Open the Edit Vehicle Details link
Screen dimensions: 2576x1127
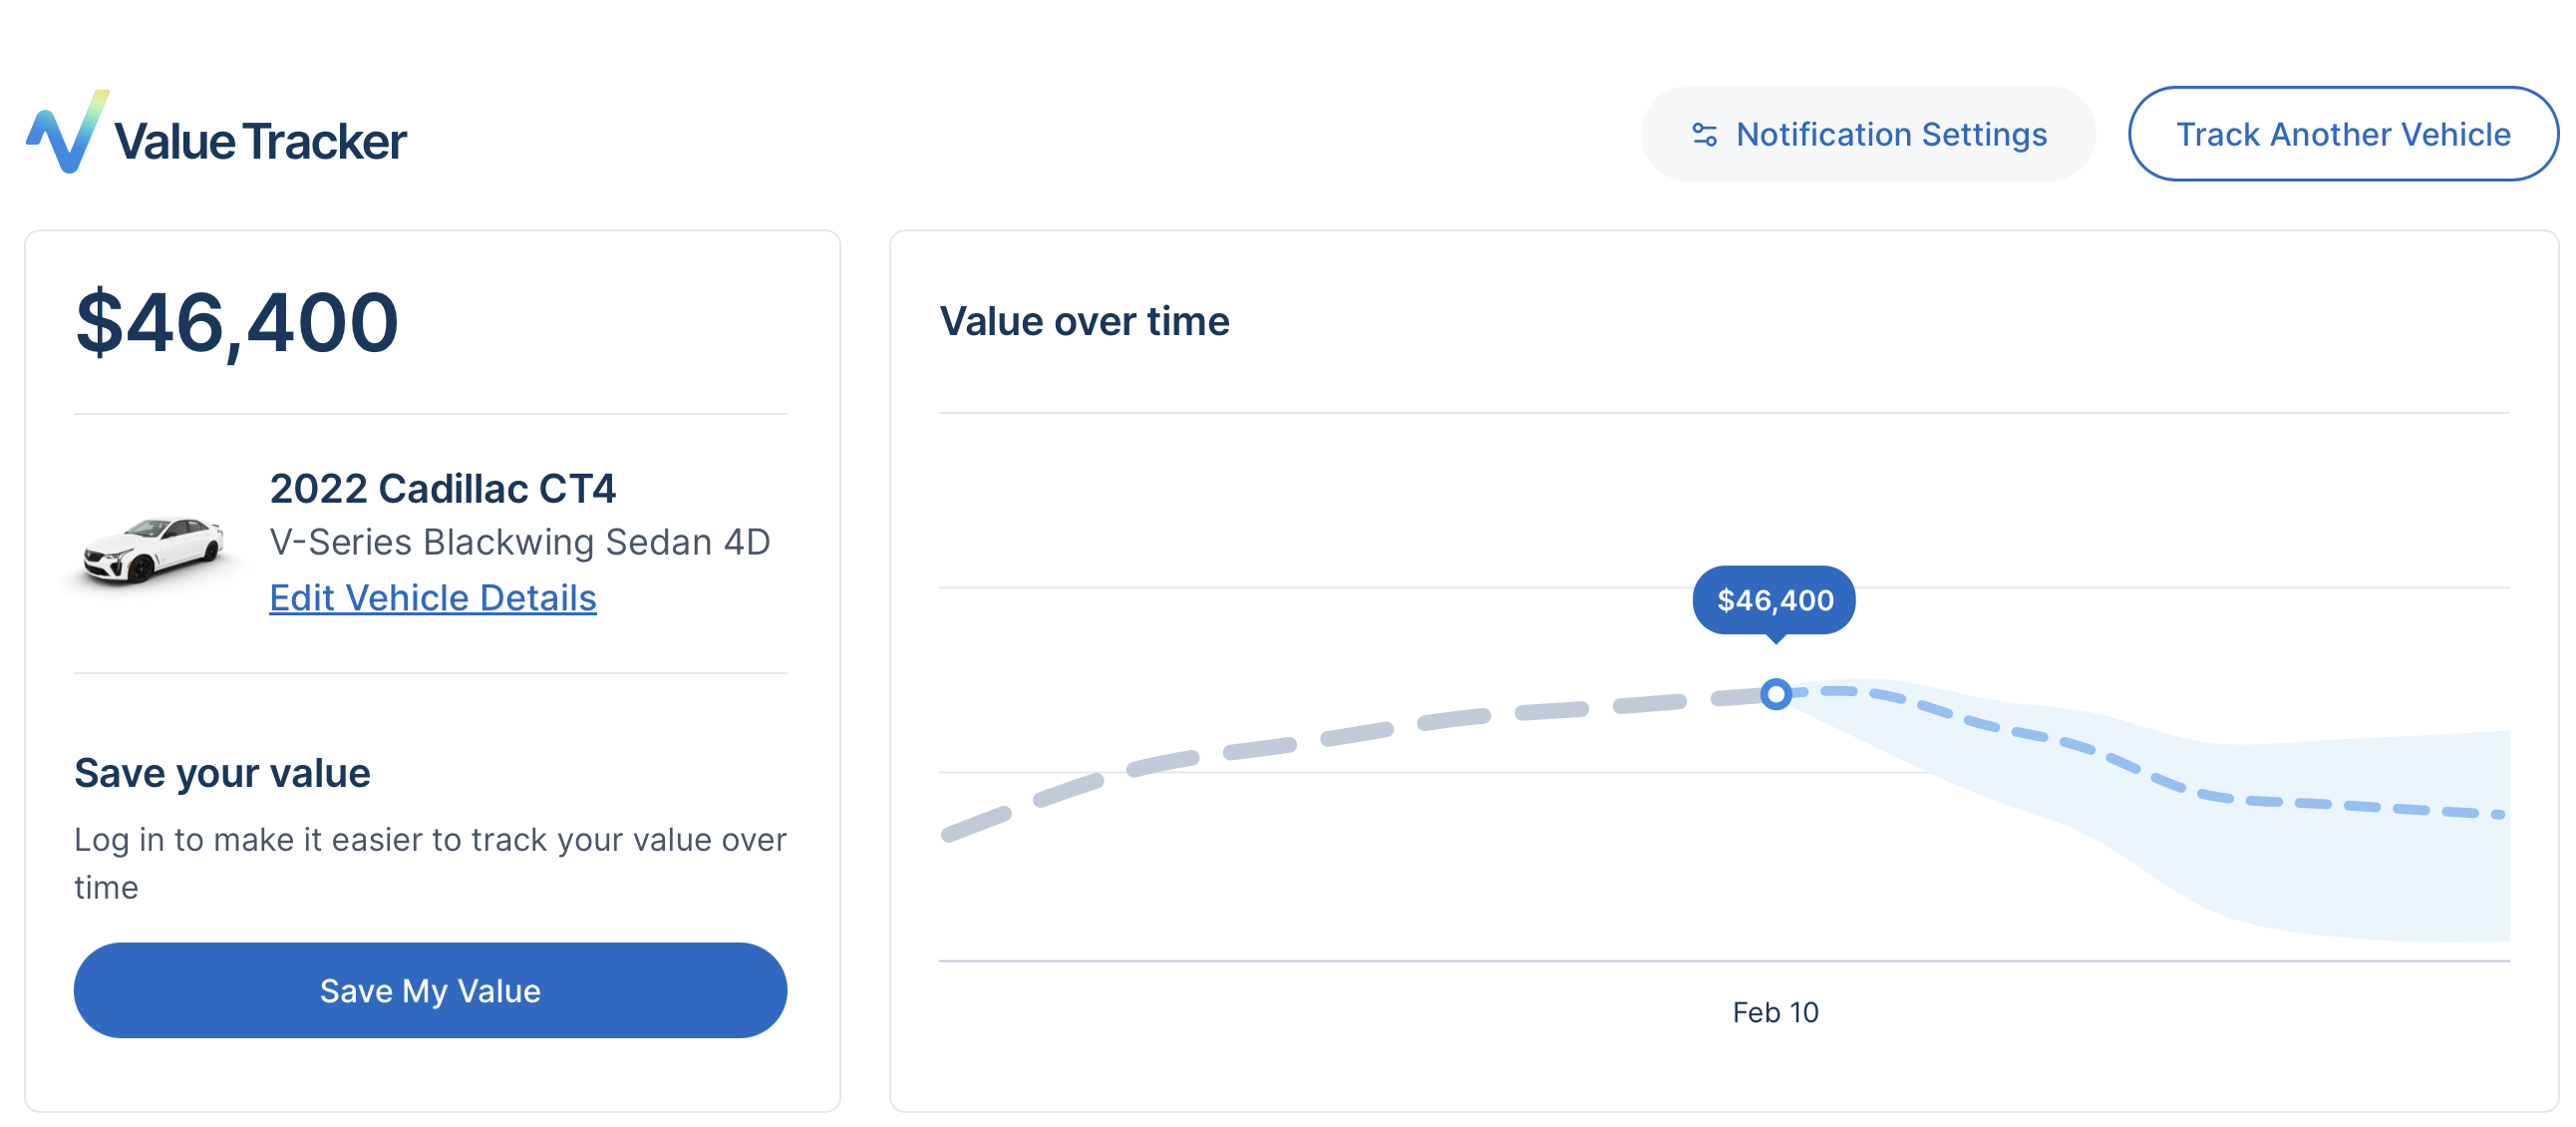432,598
